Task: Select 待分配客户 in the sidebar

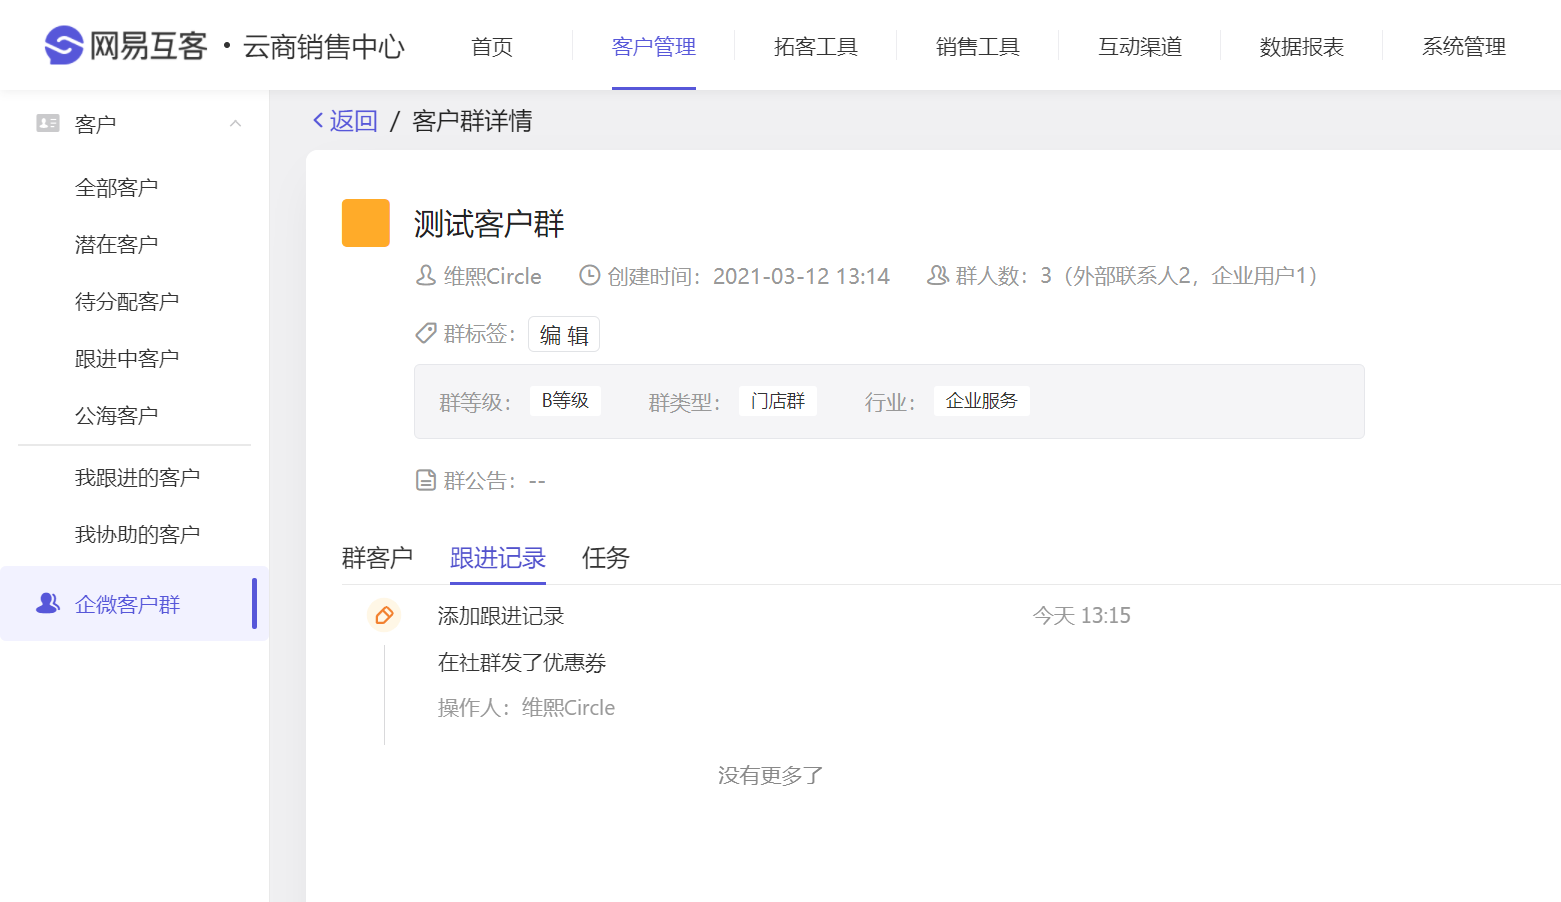Action: (x=127, y=301)
